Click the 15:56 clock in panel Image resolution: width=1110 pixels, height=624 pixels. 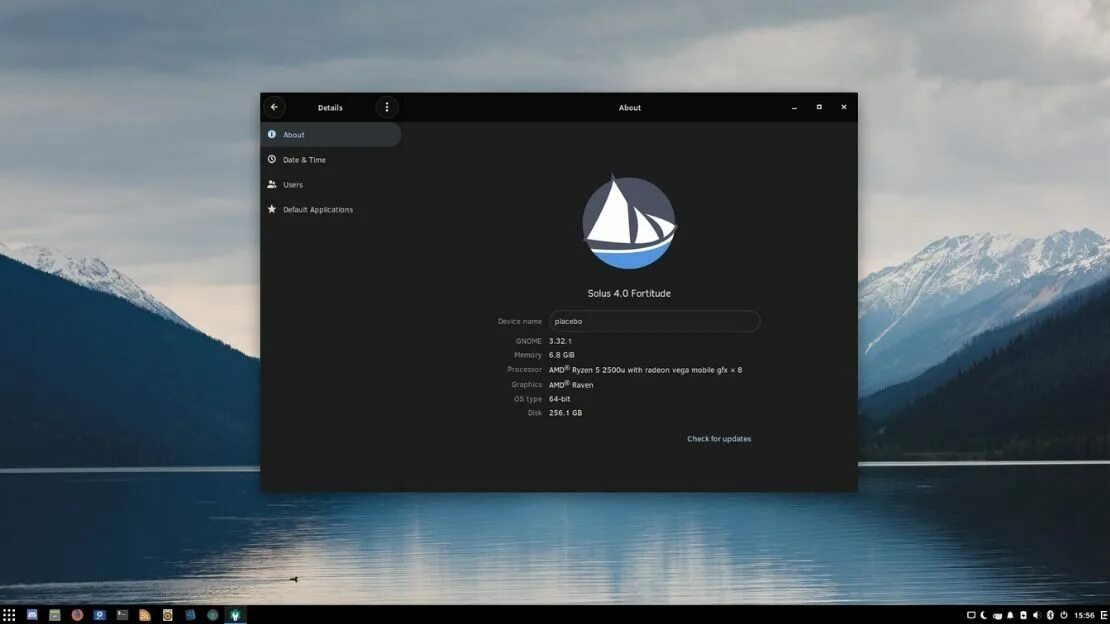tap(1085, 616)
